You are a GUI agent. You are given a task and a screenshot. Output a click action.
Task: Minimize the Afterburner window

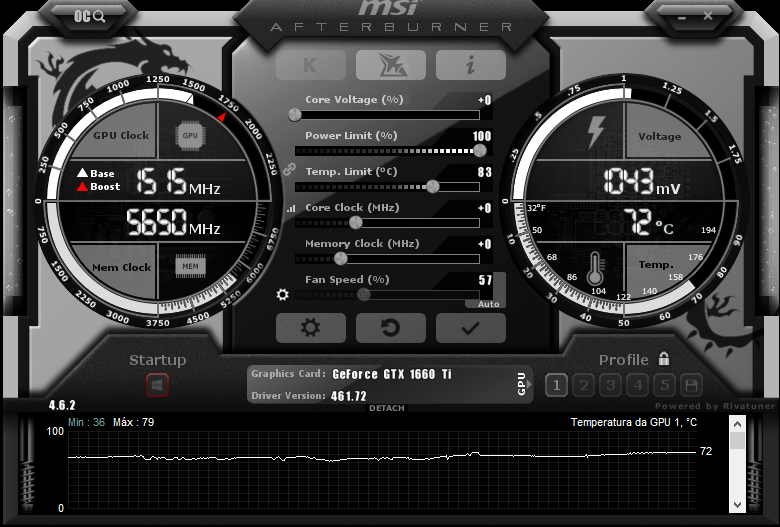point(682,17)
